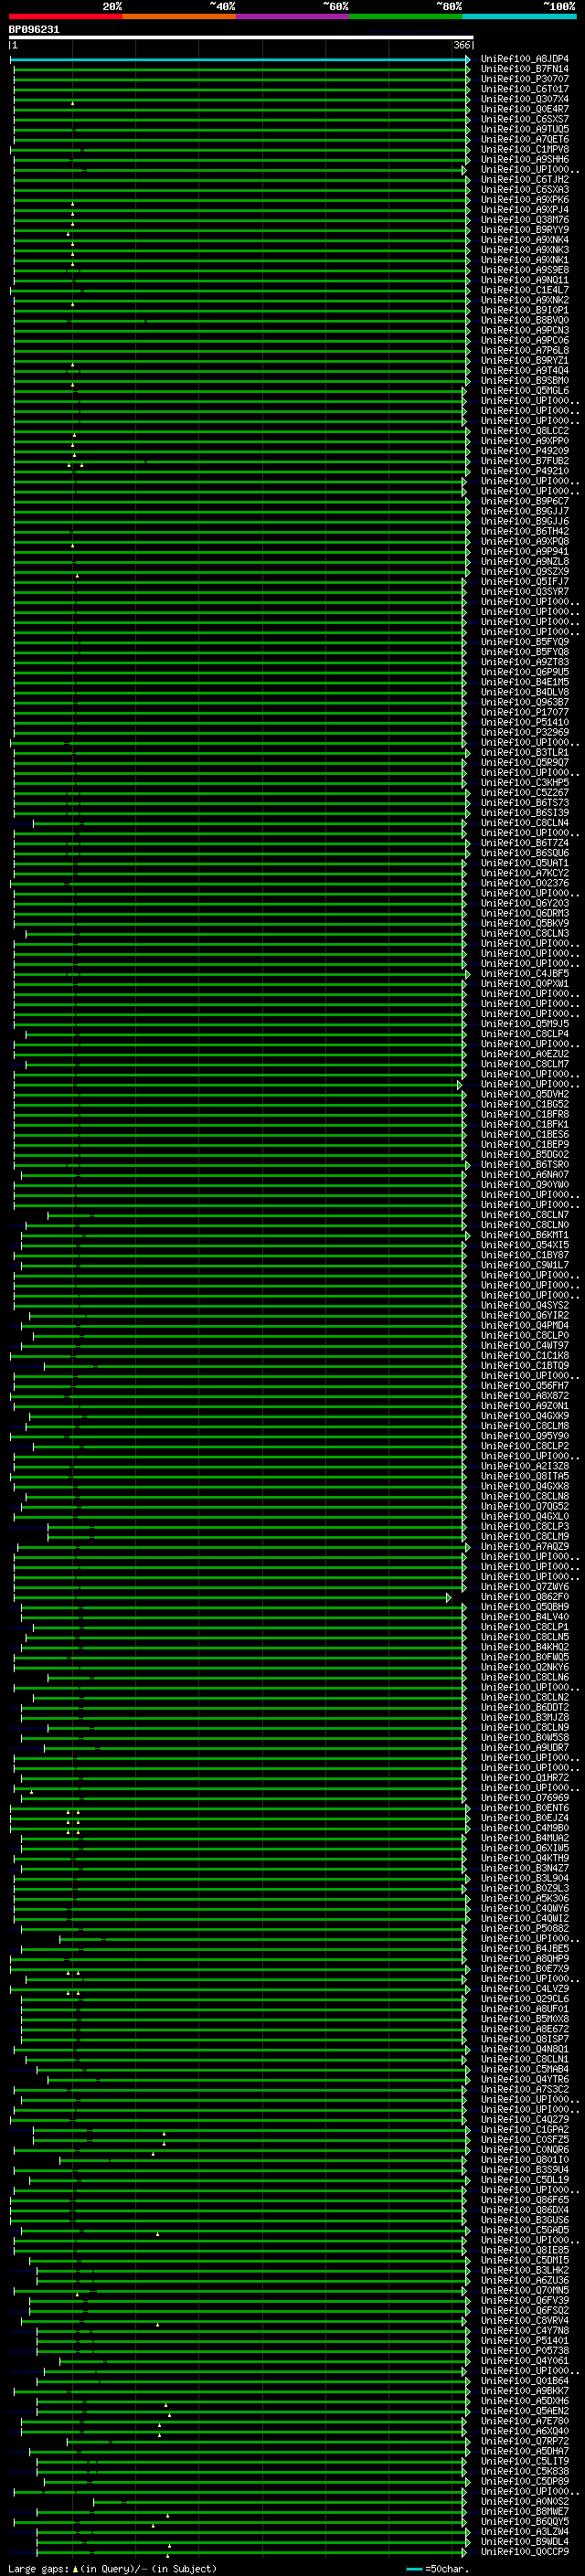Viewport: 585px width, 2576px height.
Task: Select the UniRef100_Q9SZX9 label
Action: click(x=524, y=571)
